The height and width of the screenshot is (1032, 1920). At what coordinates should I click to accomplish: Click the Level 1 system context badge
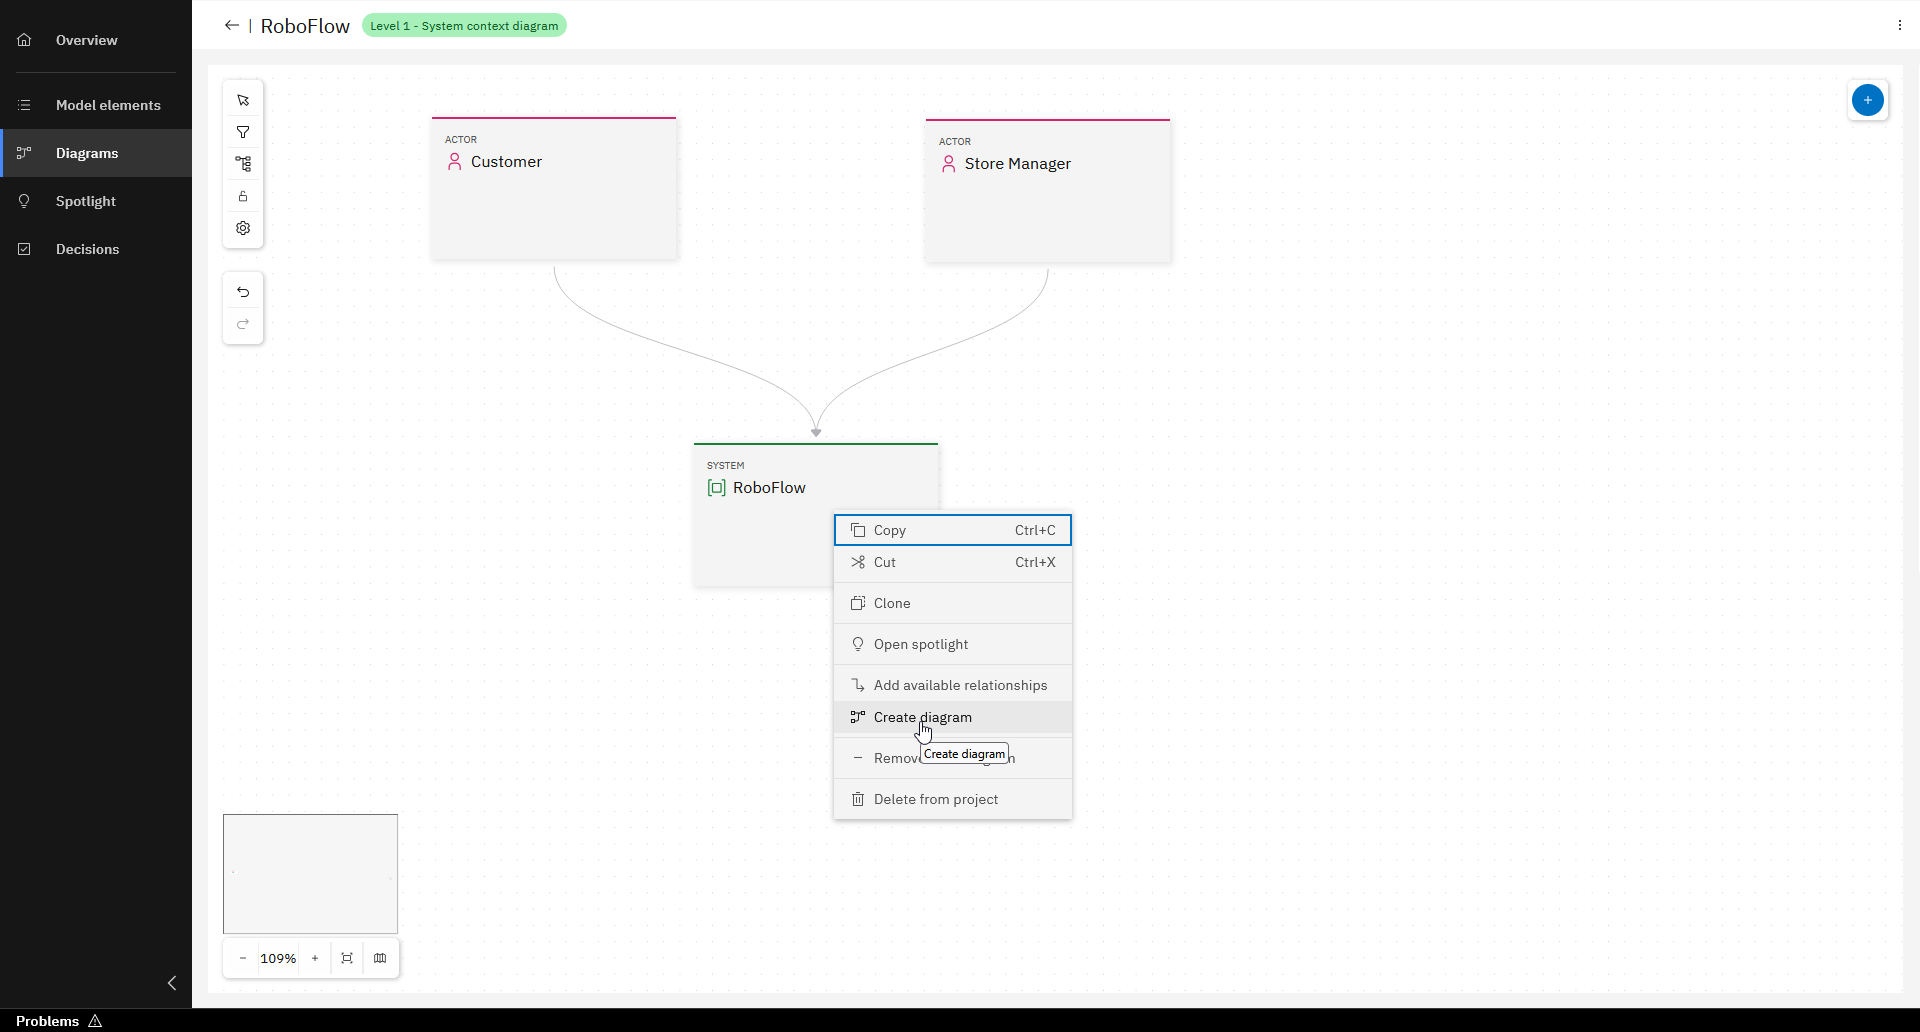[x=464, y=25]
